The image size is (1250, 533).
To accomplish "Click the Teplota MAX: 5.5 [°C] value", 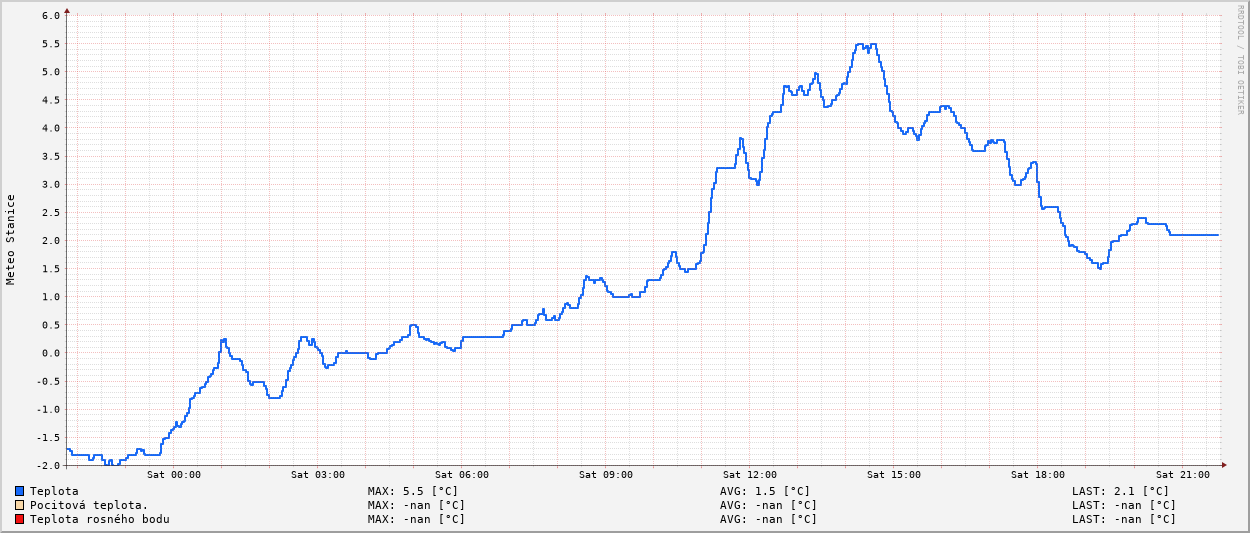I will (412, 491).
